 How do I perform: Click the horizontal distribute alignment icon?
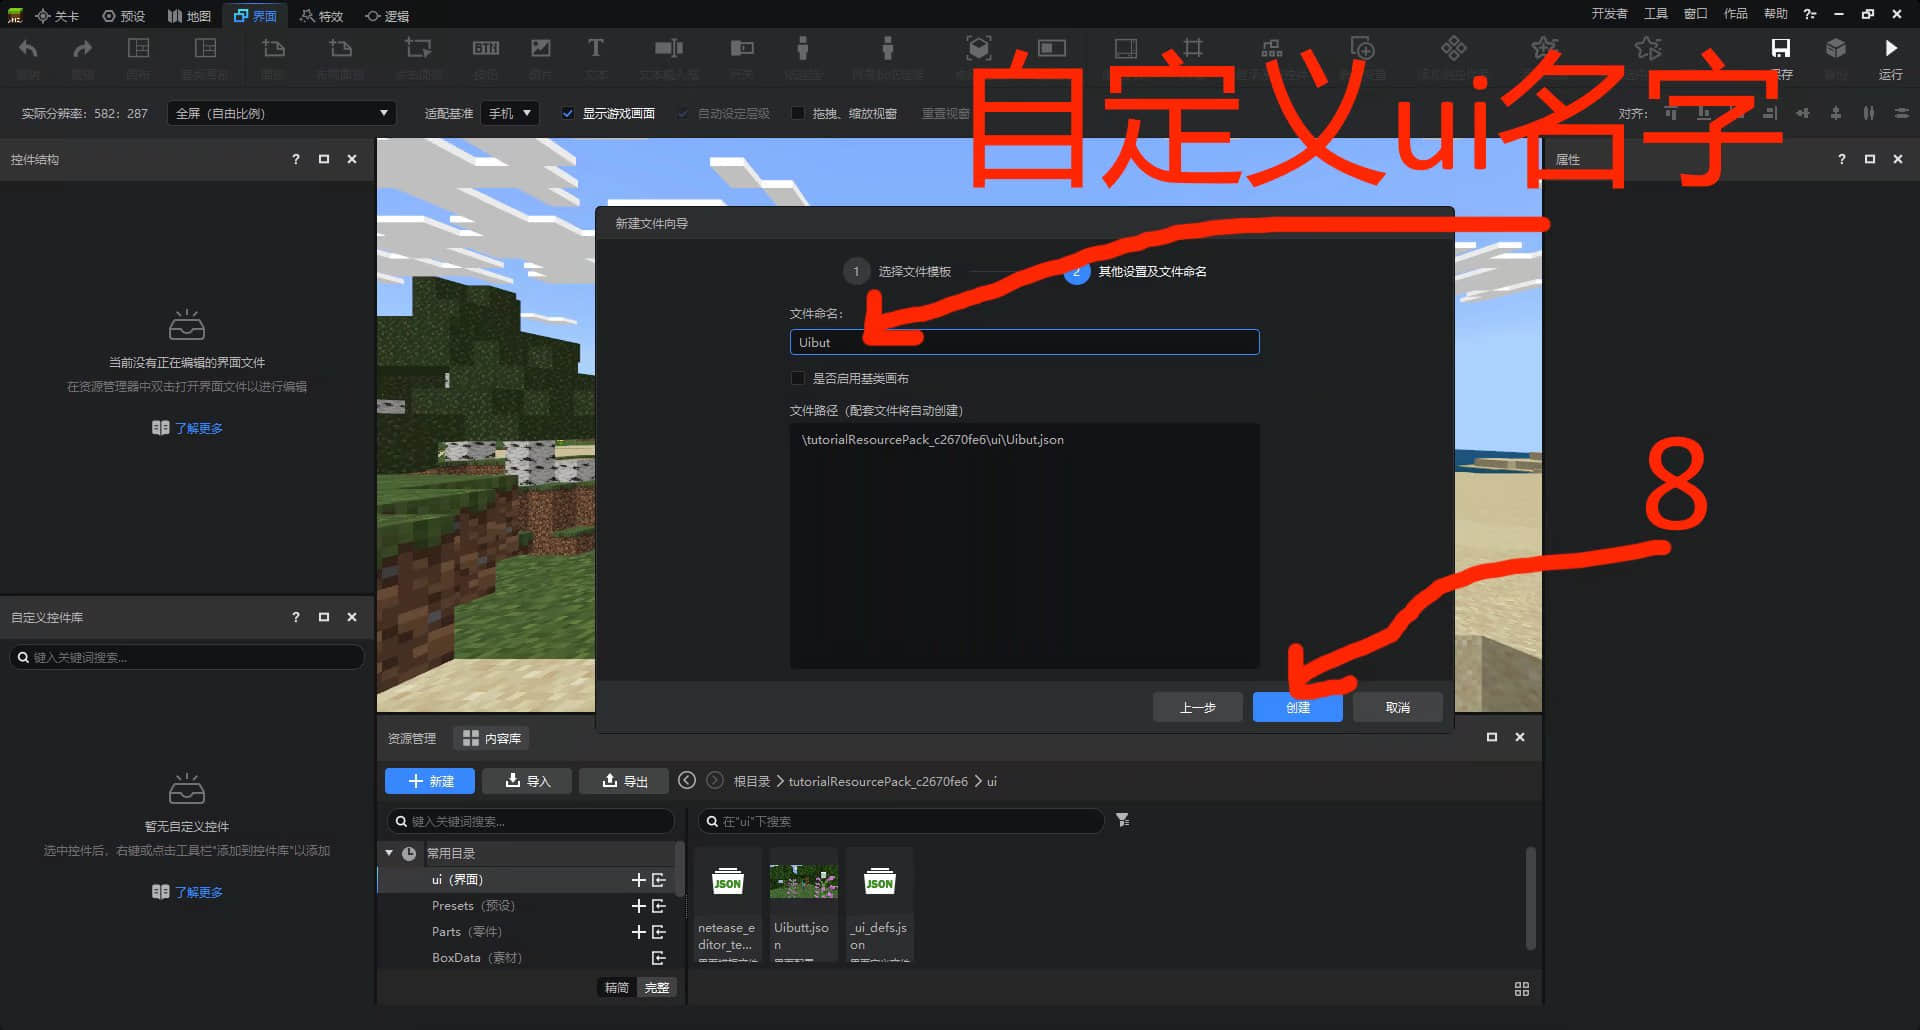point(1869,113)
